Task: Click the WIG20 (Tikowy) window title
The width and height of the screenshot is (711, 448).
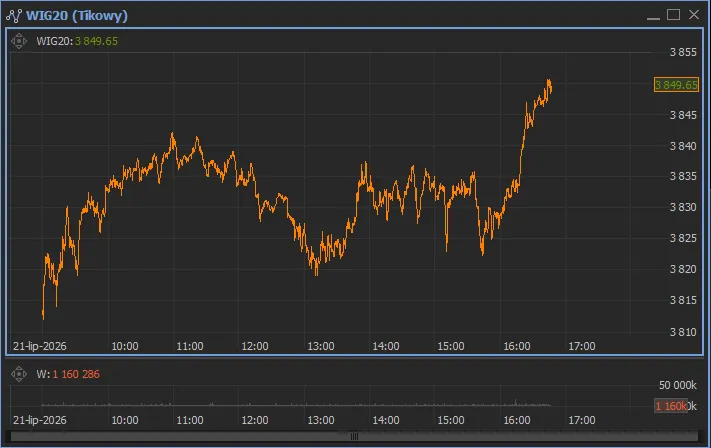Action: [x=77, y=15]
